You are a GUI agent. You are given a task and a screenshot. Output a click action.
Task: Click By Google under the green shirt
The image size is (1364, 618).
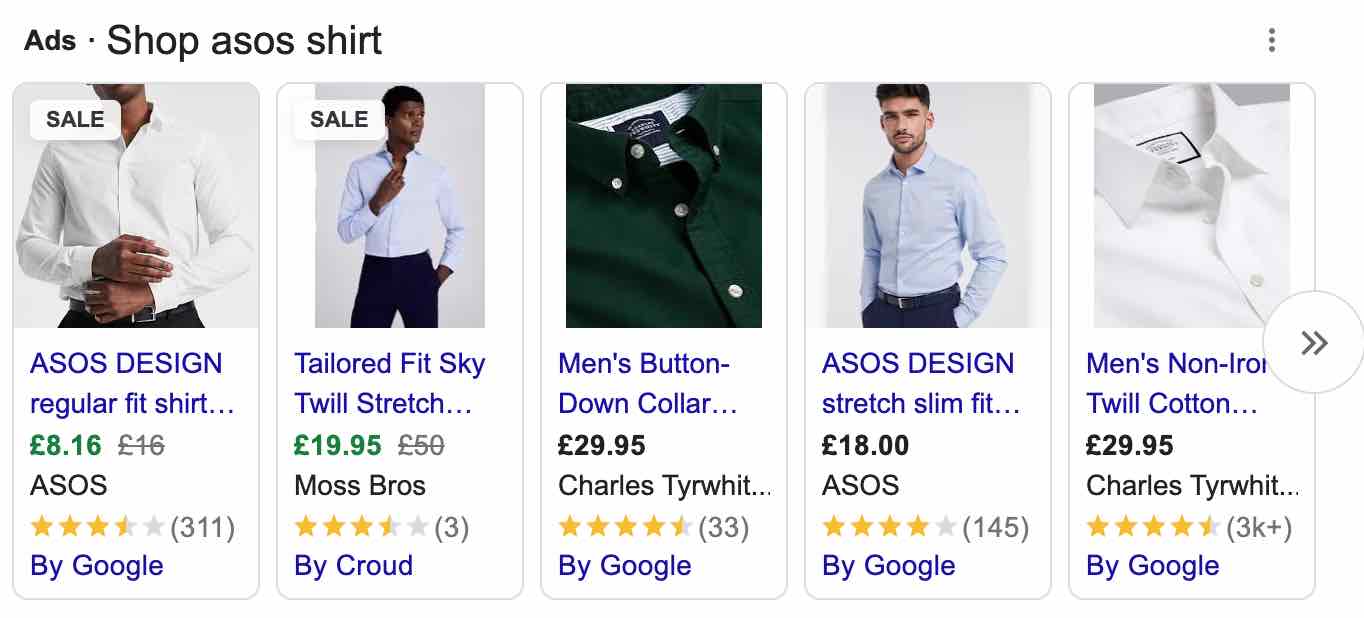click(625, 565)
